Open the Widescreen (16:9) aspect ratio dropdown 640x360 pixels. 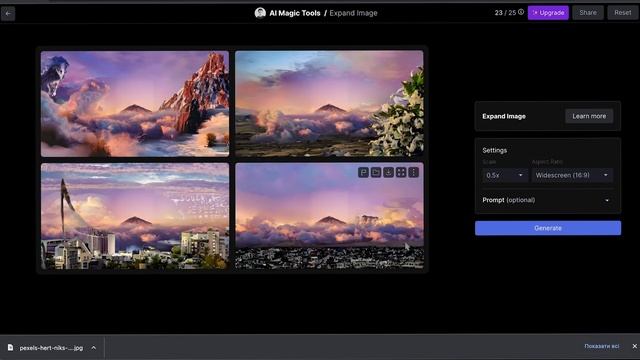tap(572, 175)
